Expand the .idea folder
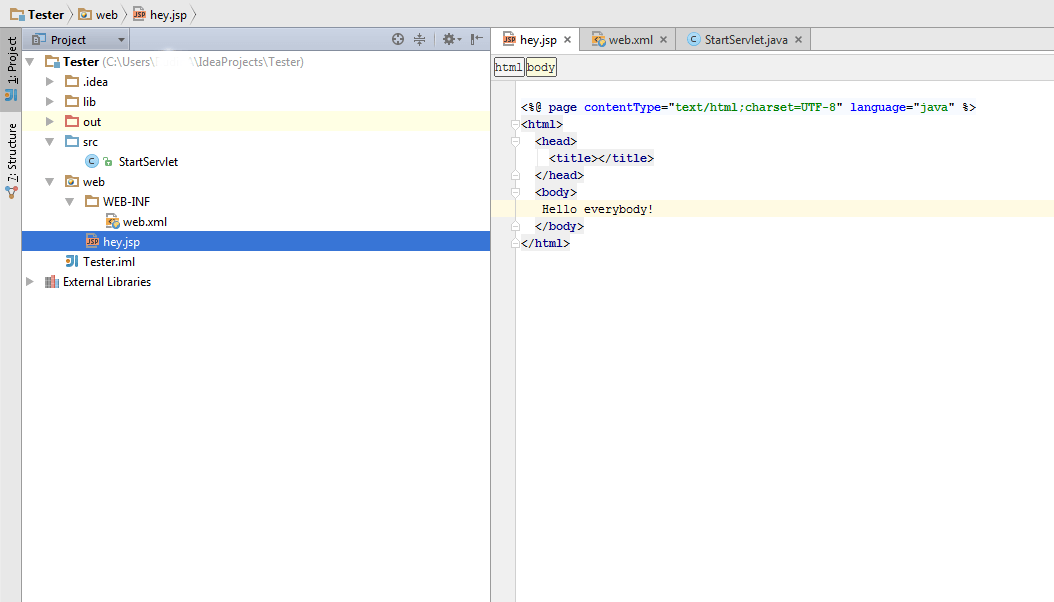This screenshot has height=602, width=1054. [50, 81]
